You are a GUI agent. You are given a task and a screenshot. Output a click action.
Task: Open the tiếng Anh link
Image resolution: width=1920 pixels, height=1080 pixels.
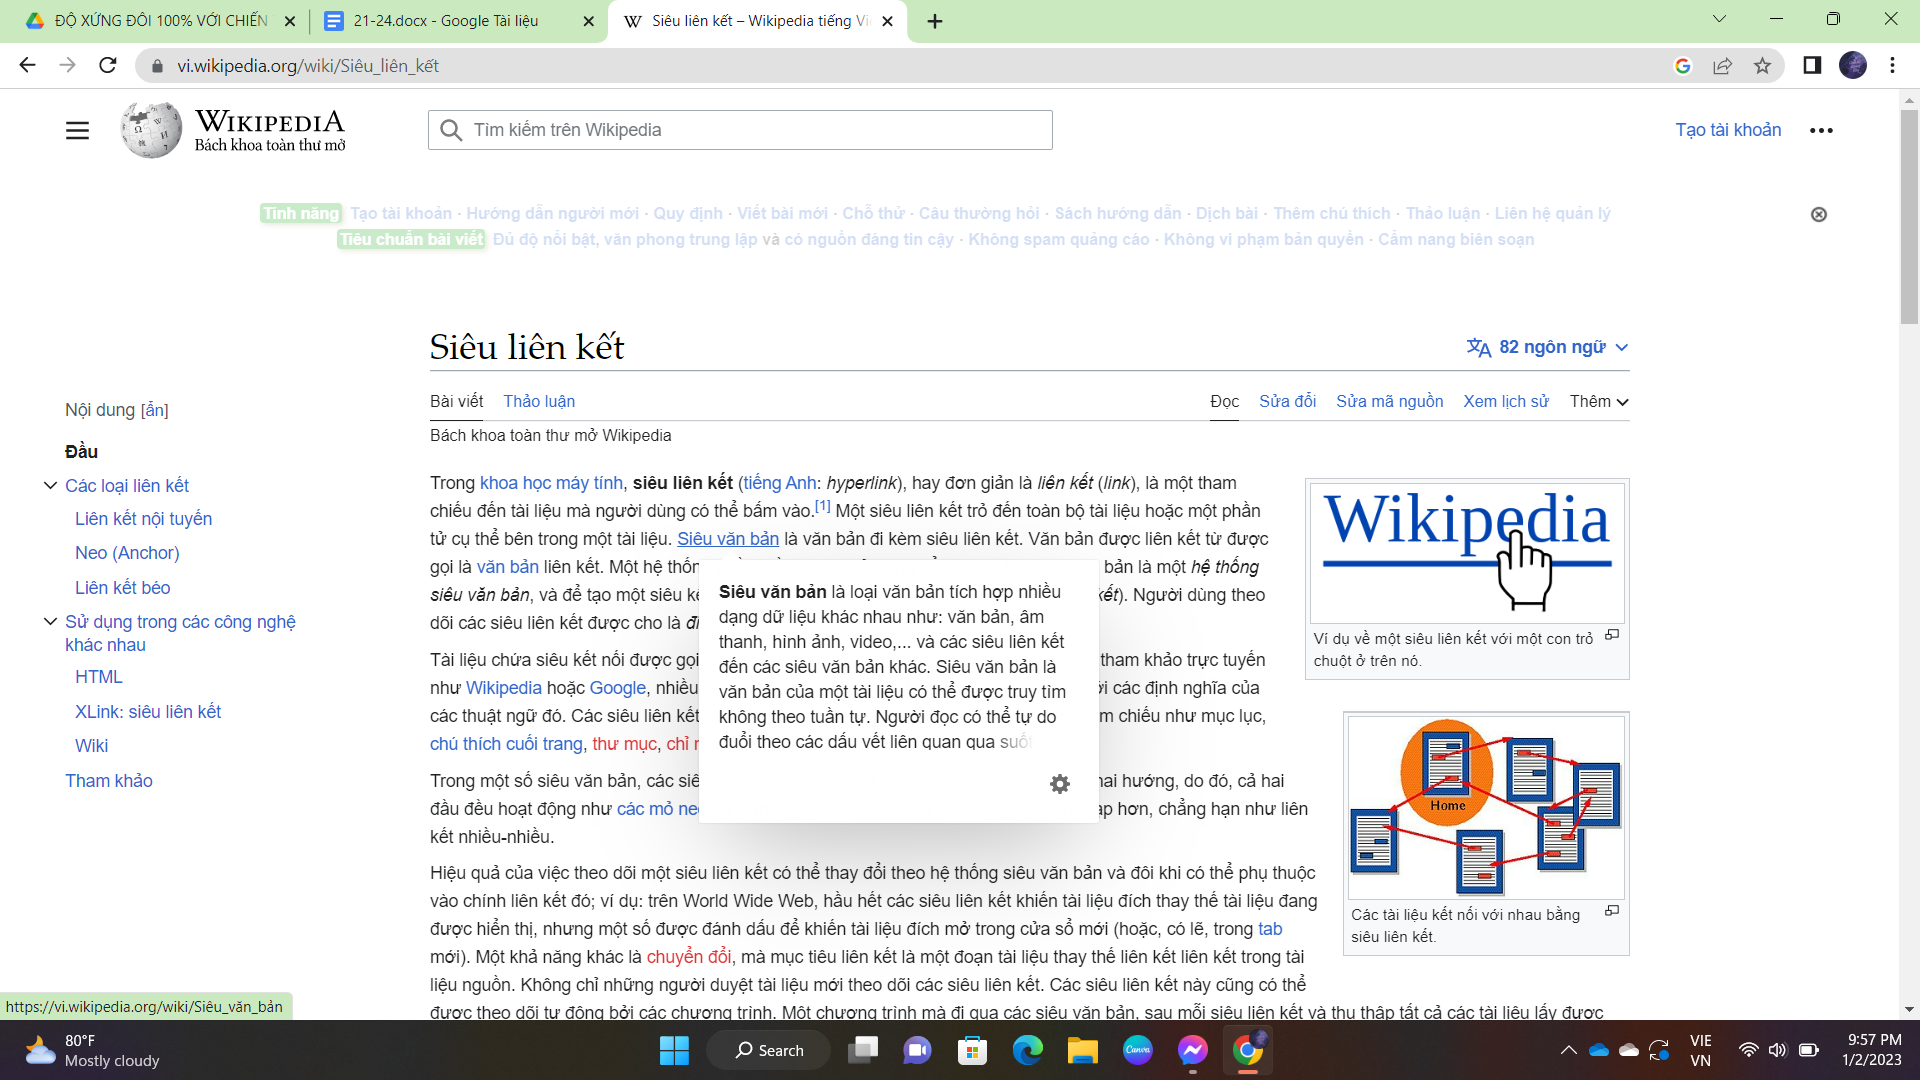point(779,483)
